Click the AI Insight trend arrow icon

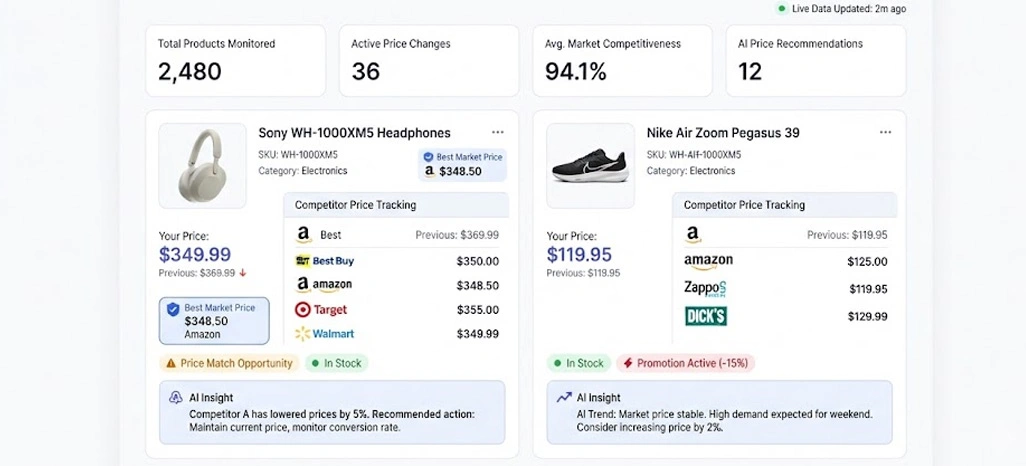[x=563, y=397]
